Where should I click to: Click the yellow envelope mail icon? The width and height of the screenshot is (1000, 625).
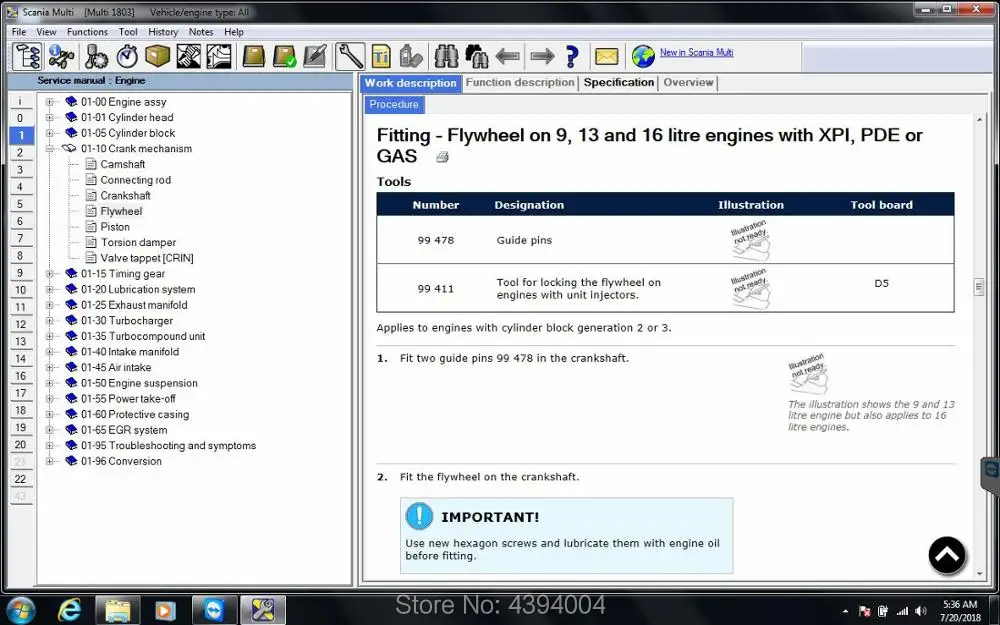[x=607, y=57]
